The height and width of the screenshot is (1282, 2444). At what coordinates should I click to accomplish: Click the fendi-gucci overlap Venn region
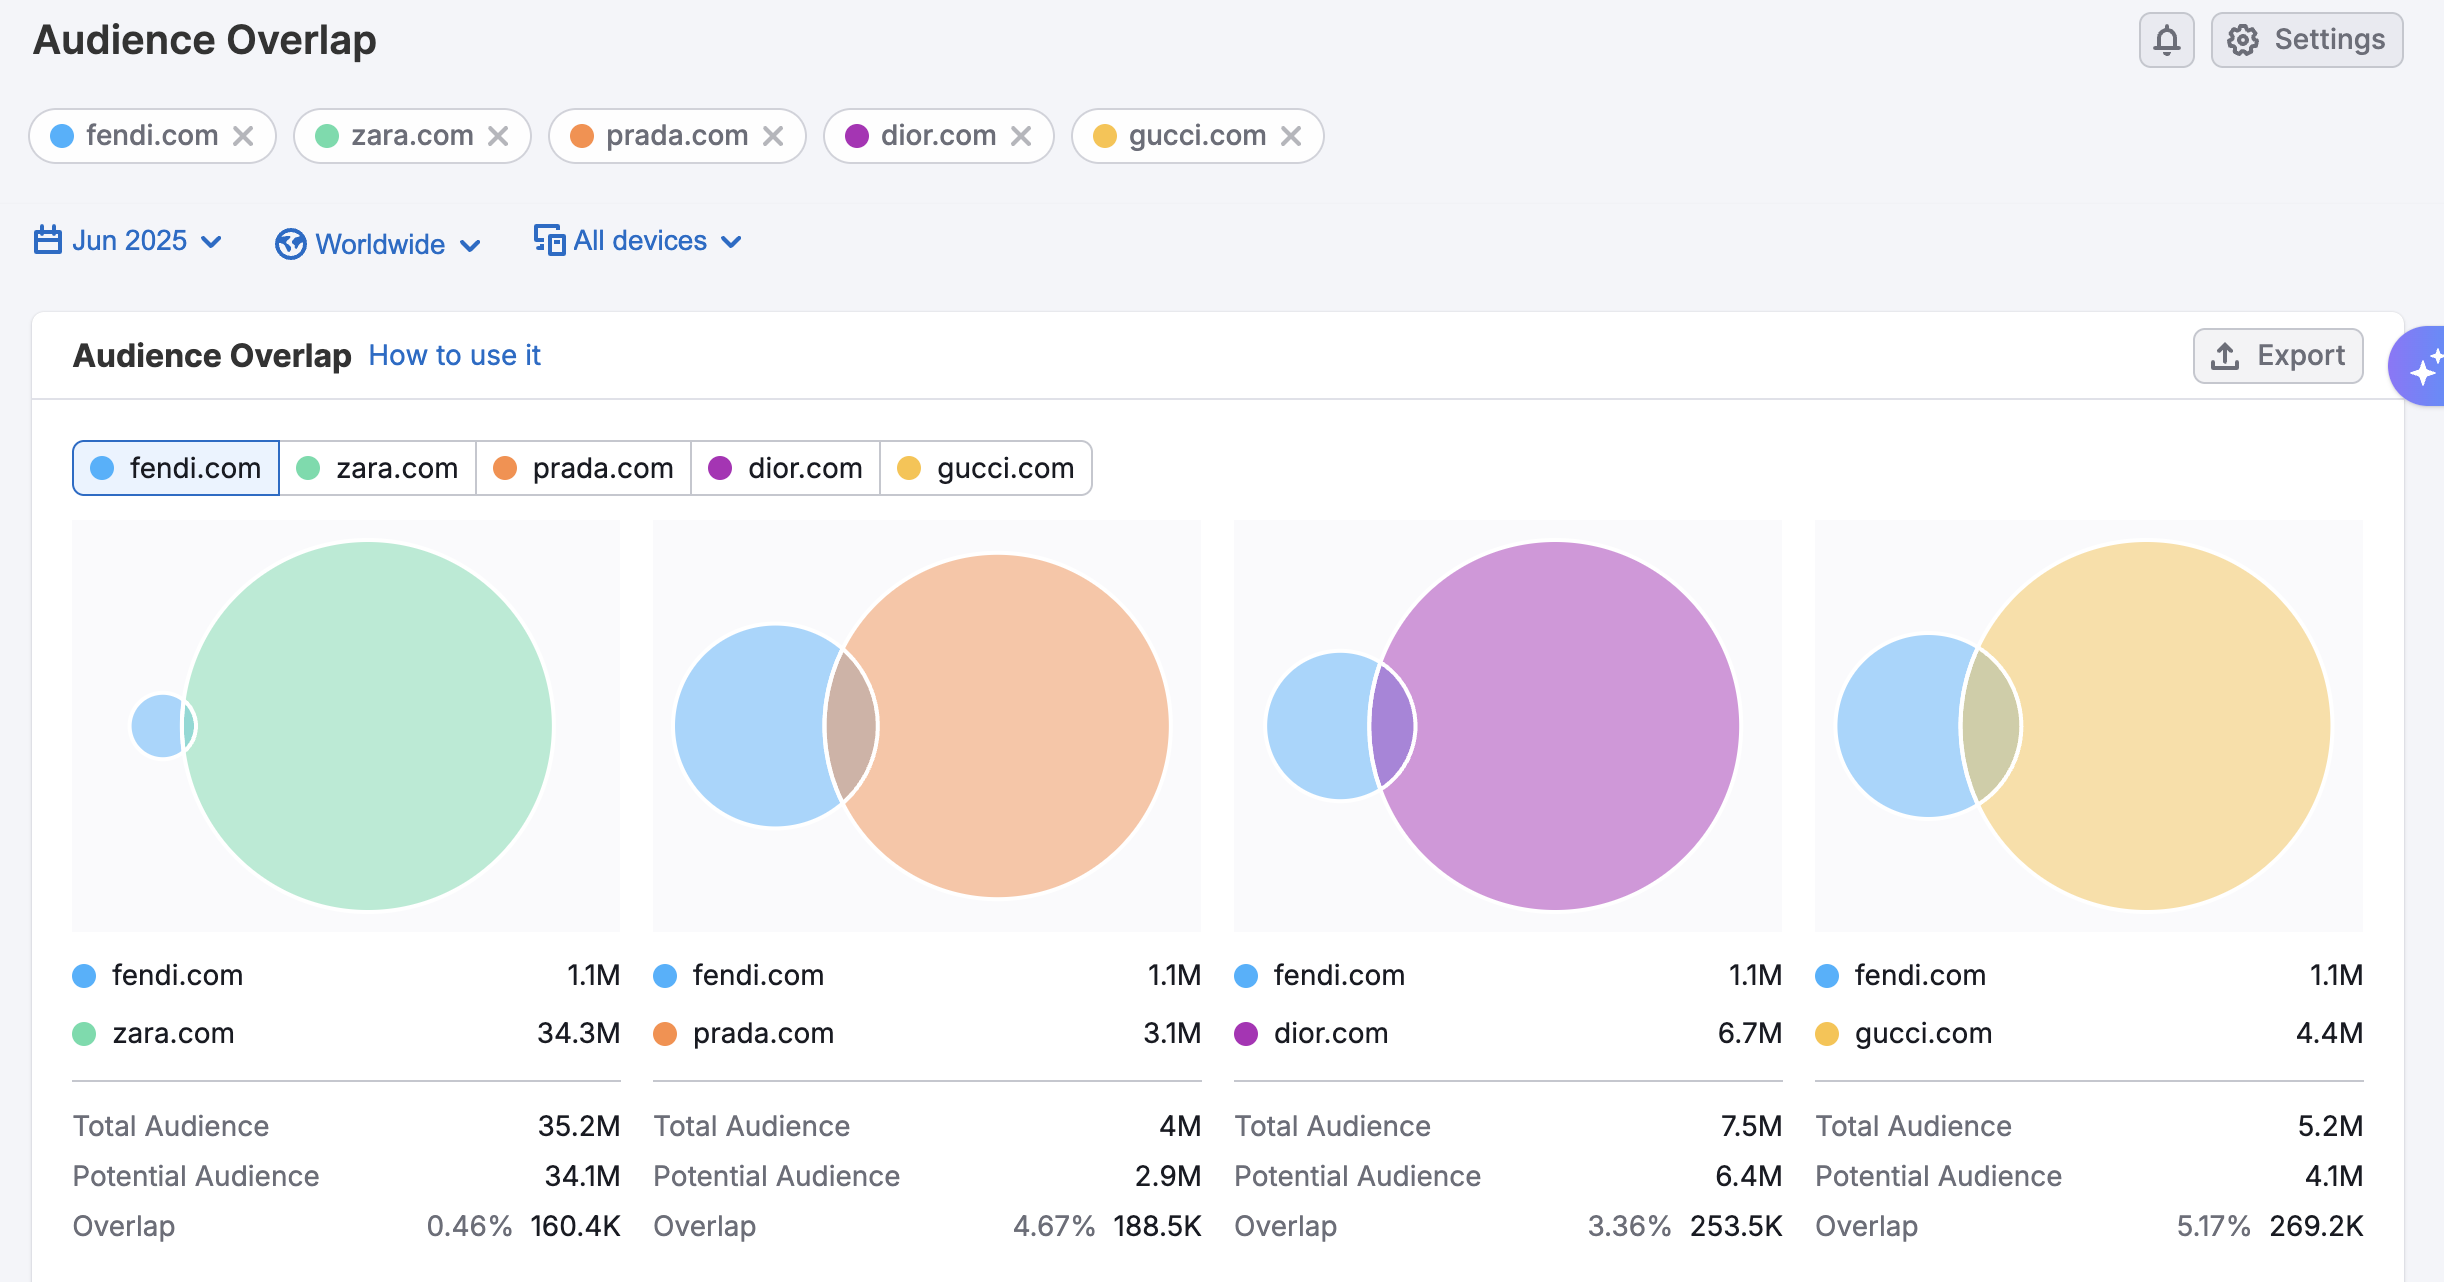click(1990, 726)
